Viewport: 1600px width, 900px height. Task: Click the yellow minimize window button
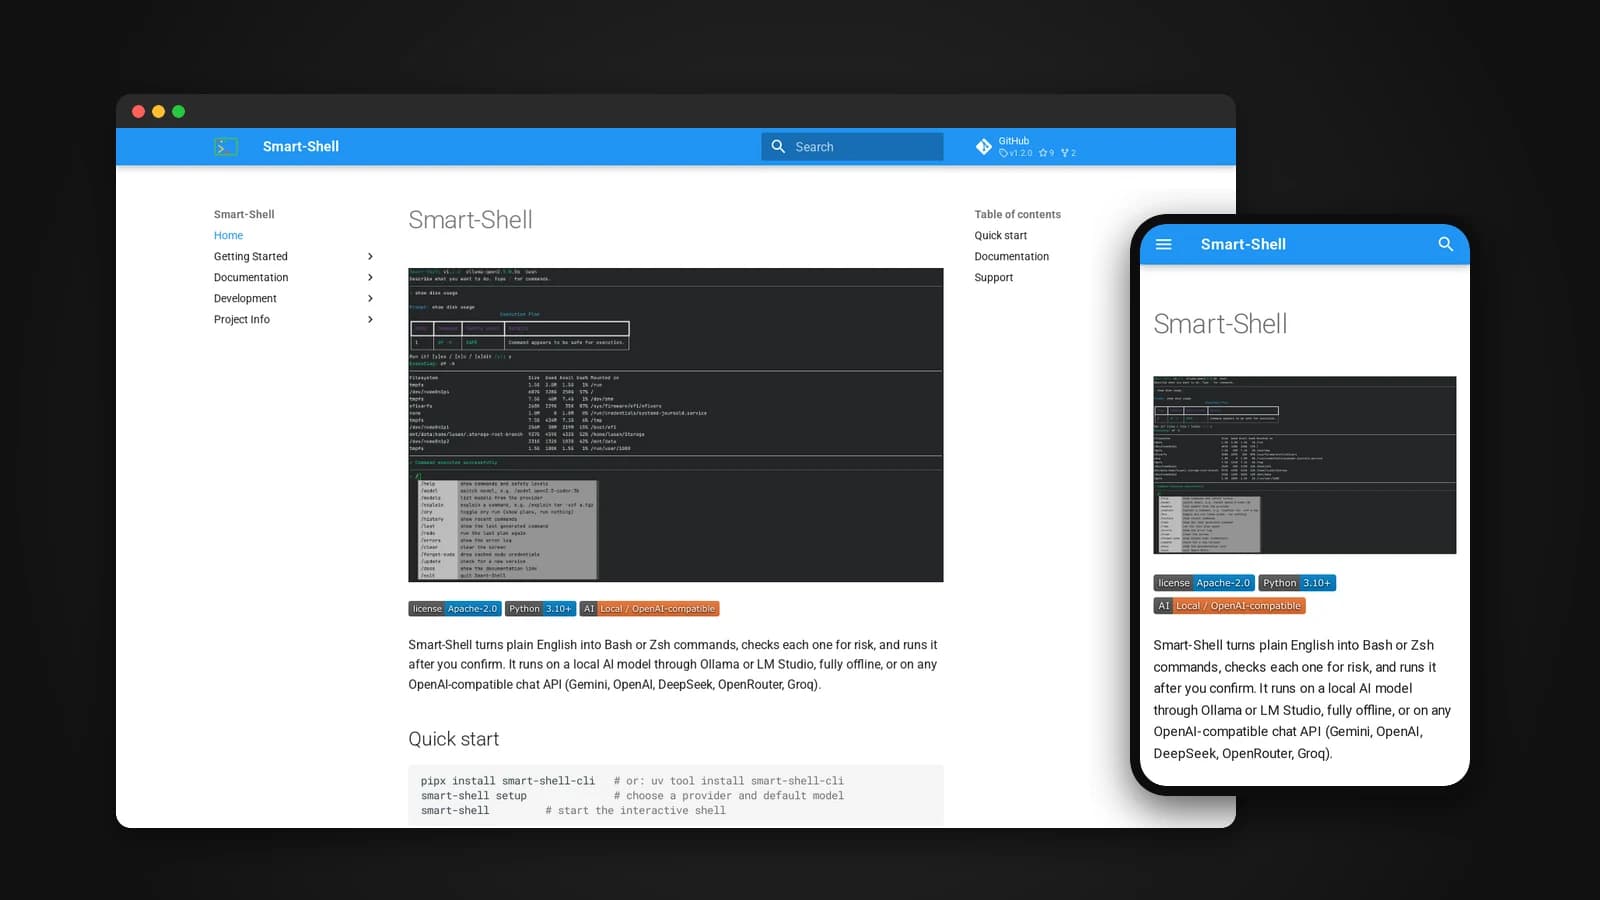click(158, 112)
